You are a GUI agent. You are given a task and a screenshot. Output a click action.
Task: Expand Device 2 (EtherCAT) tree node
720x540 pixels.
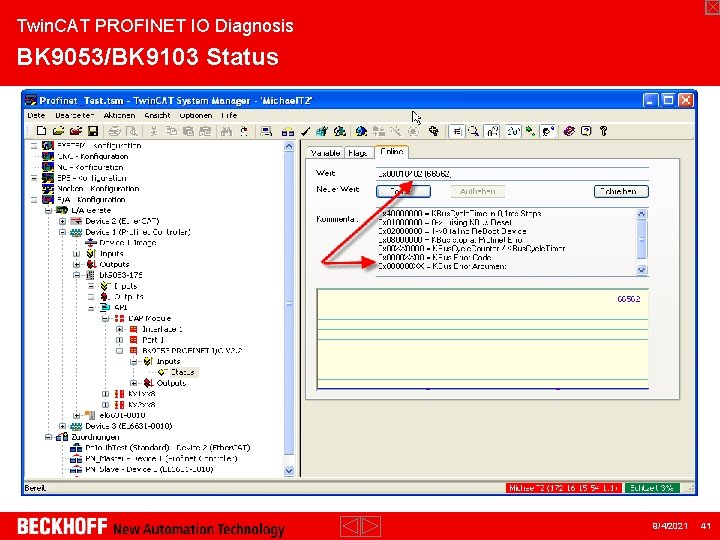62,221
